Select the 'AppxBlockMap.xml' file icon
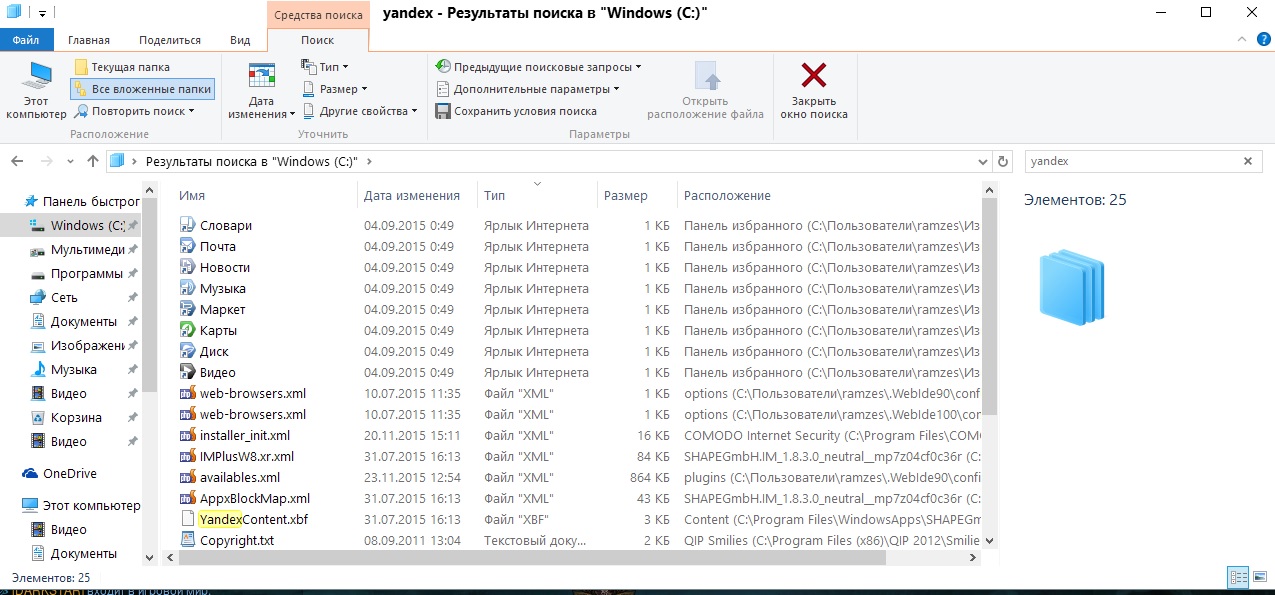The width and height of the screenshot is (1275, 595). [188, 498]
